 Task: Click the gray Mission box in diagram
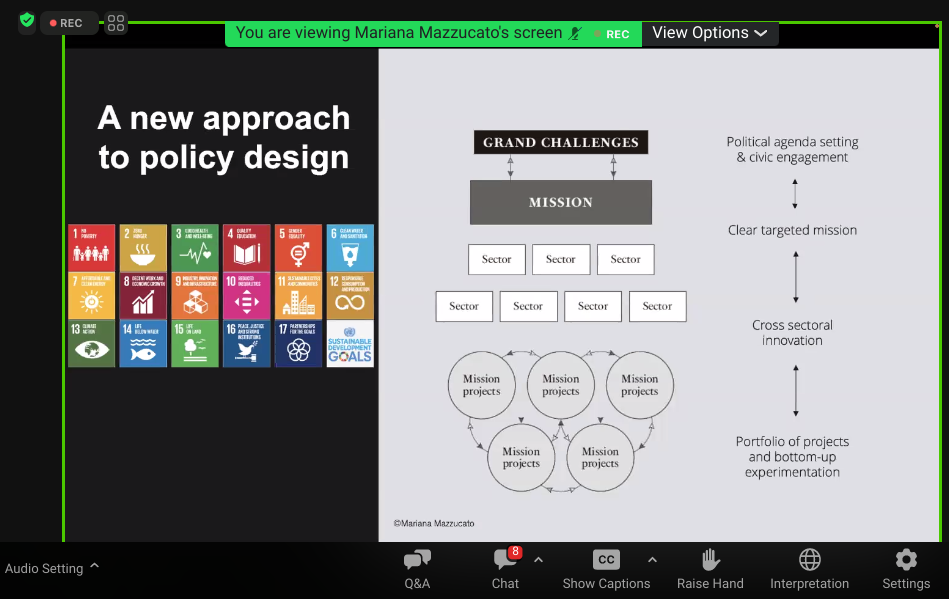pyautogui.click(x=560, y=202)
